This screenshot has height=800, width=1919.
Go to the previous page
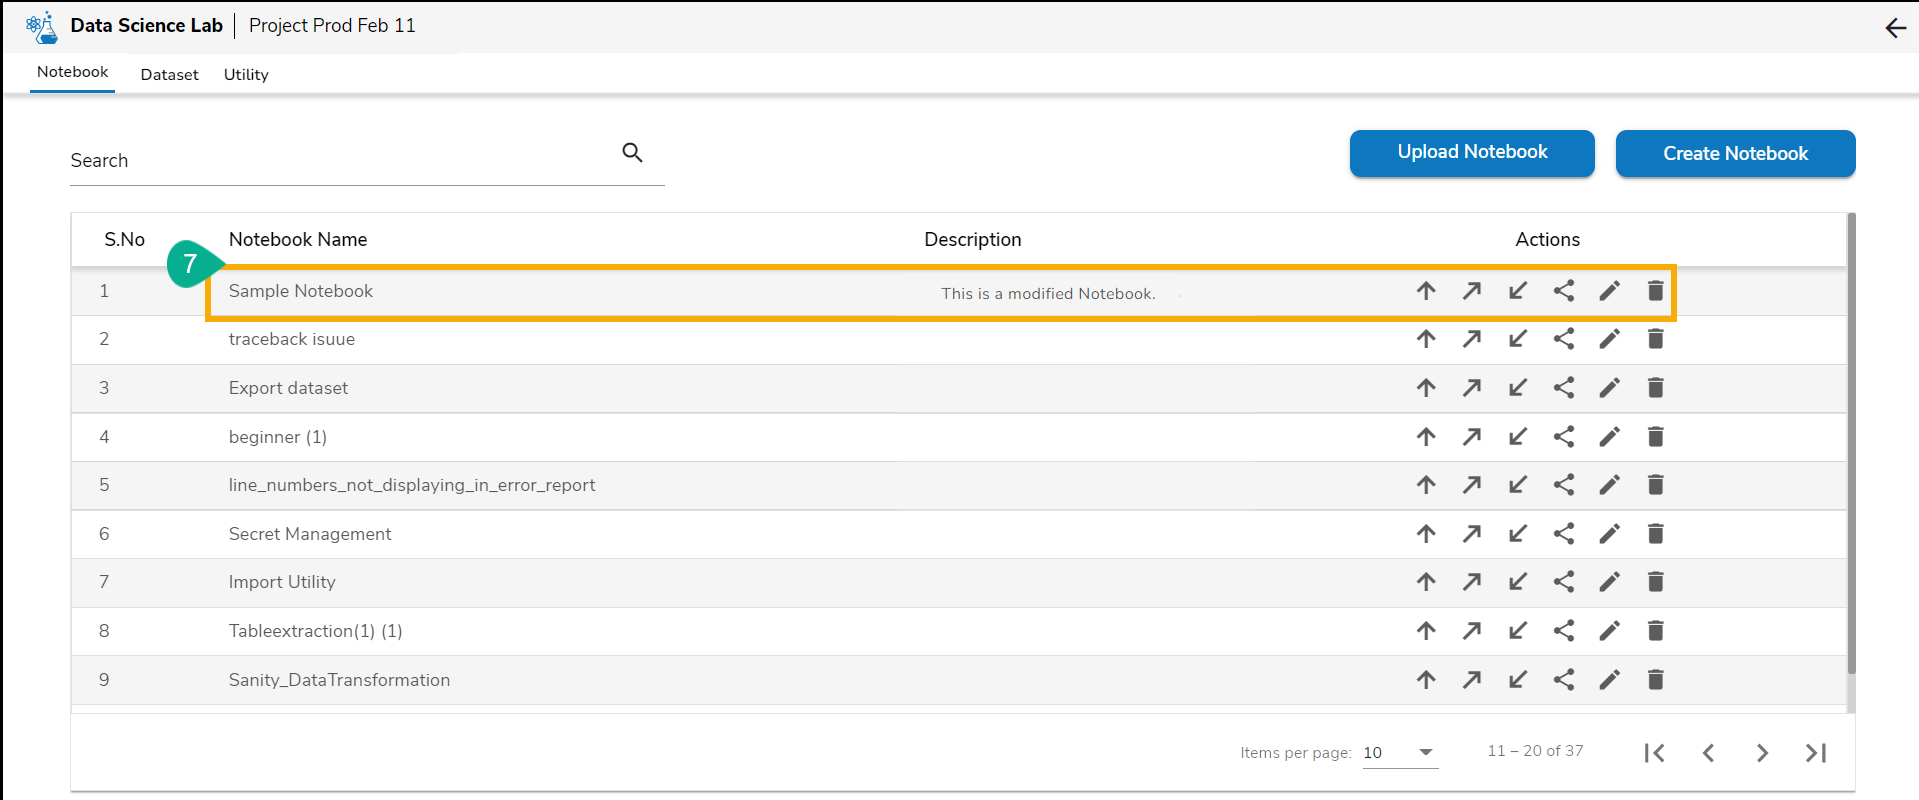pyautogui.click(x=1708, y=753)
